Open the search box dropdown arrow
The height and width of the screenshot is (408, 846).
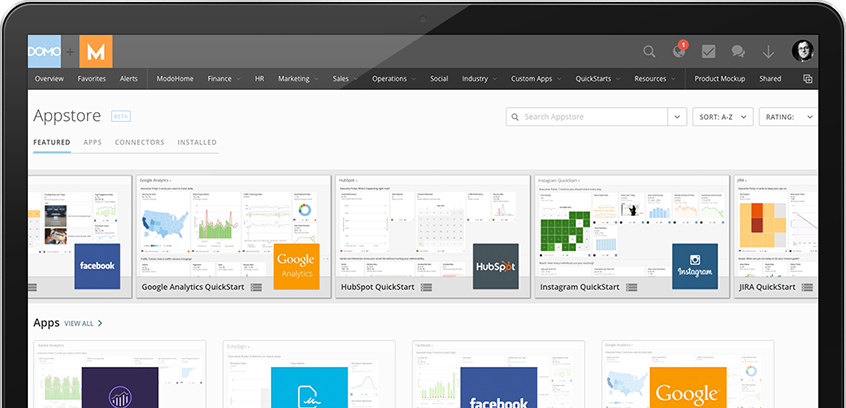tap(677, 117)
